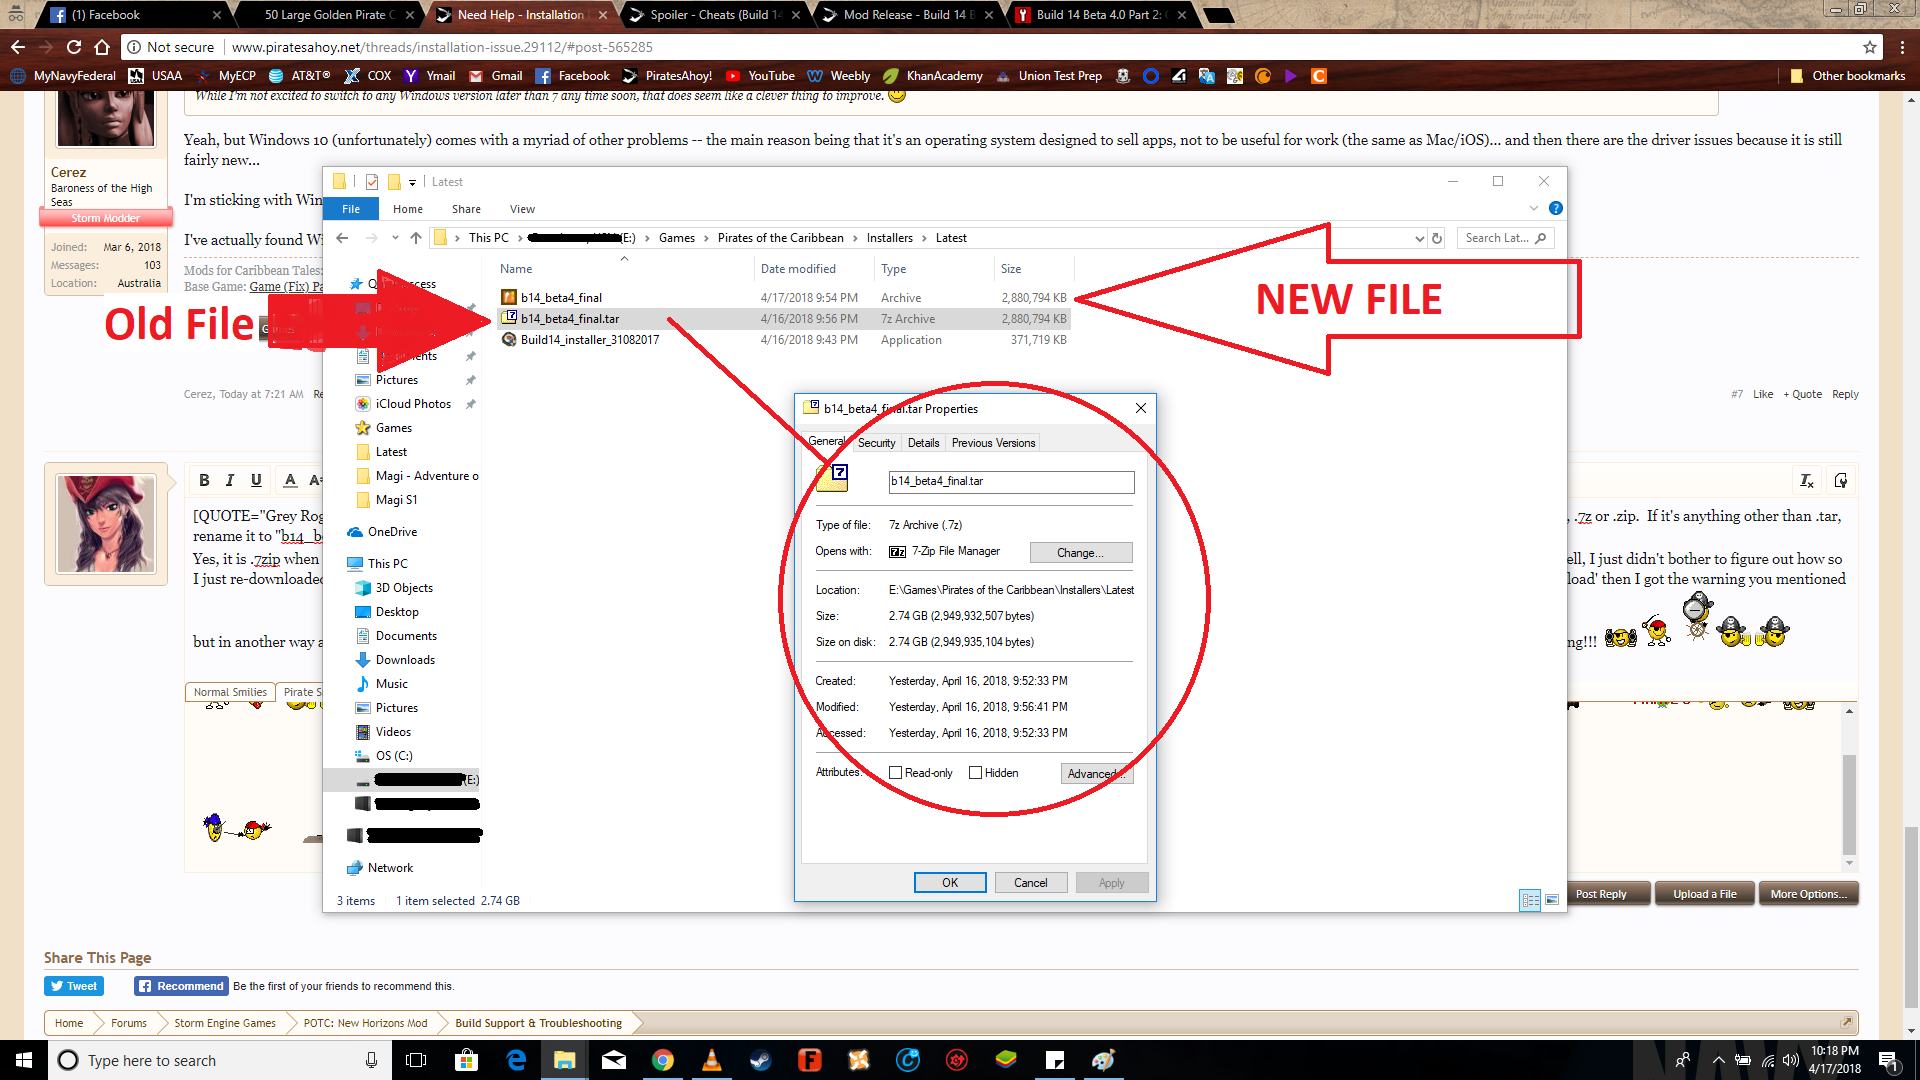Click the Explorer back arrow

342,238
